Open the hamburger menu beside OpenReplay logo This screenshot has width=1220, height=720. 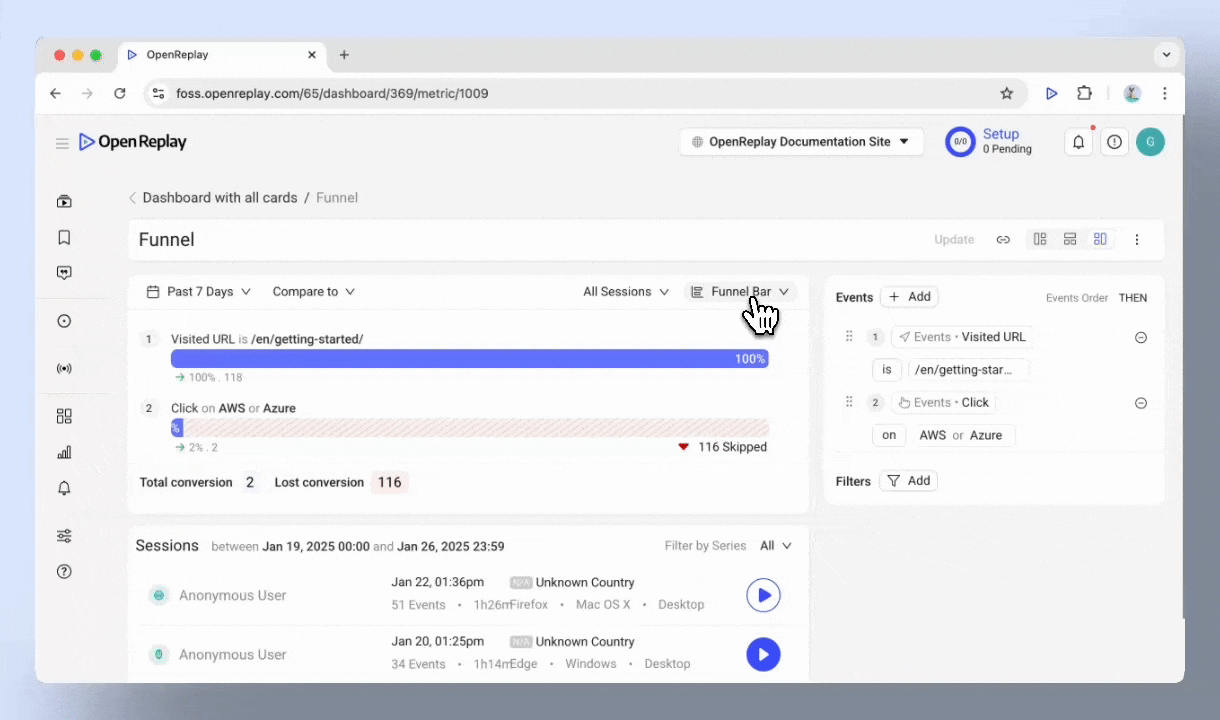(x=62, y=143)
